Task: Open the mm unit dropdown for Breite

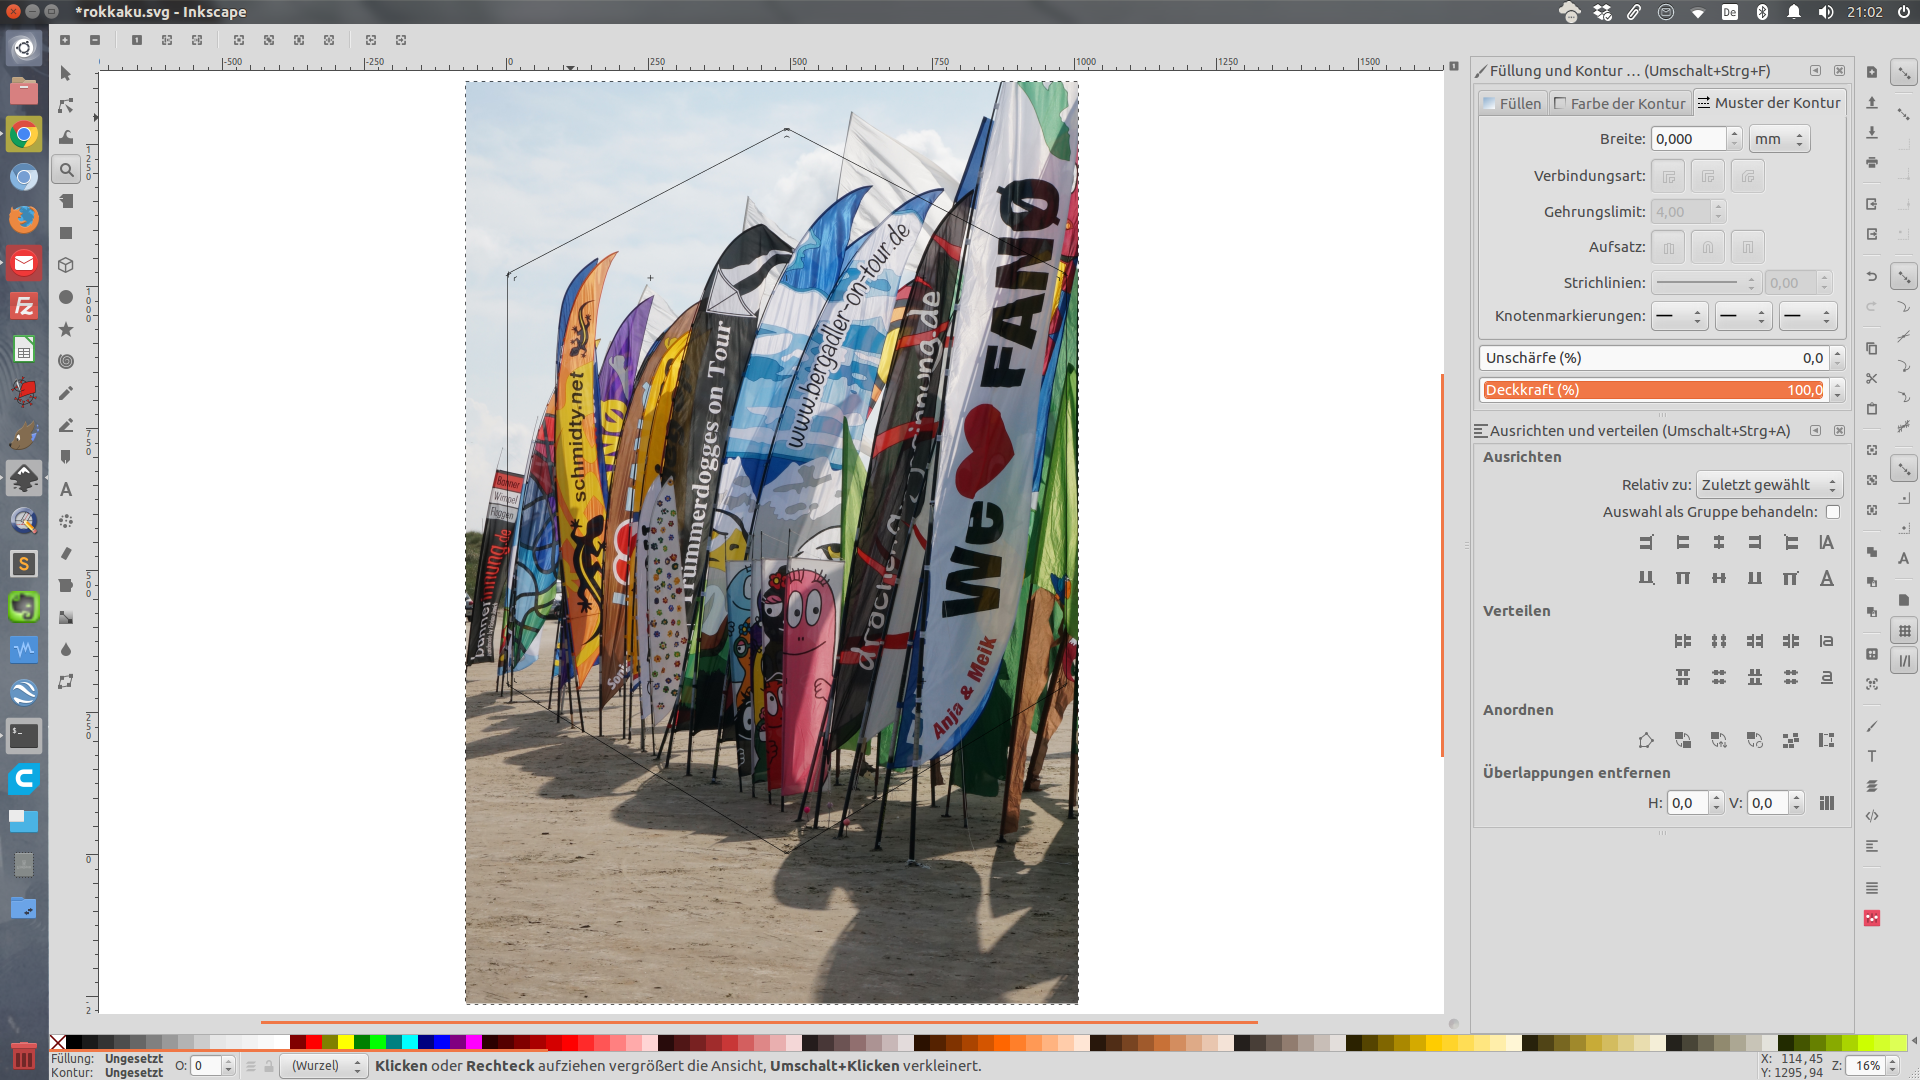Action: [x=1779, y=139]
